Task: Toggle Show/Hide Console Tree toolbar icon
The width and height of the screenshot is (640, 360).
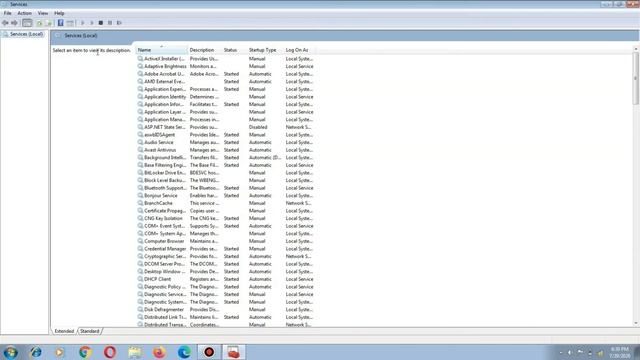Action: [27, 23]
